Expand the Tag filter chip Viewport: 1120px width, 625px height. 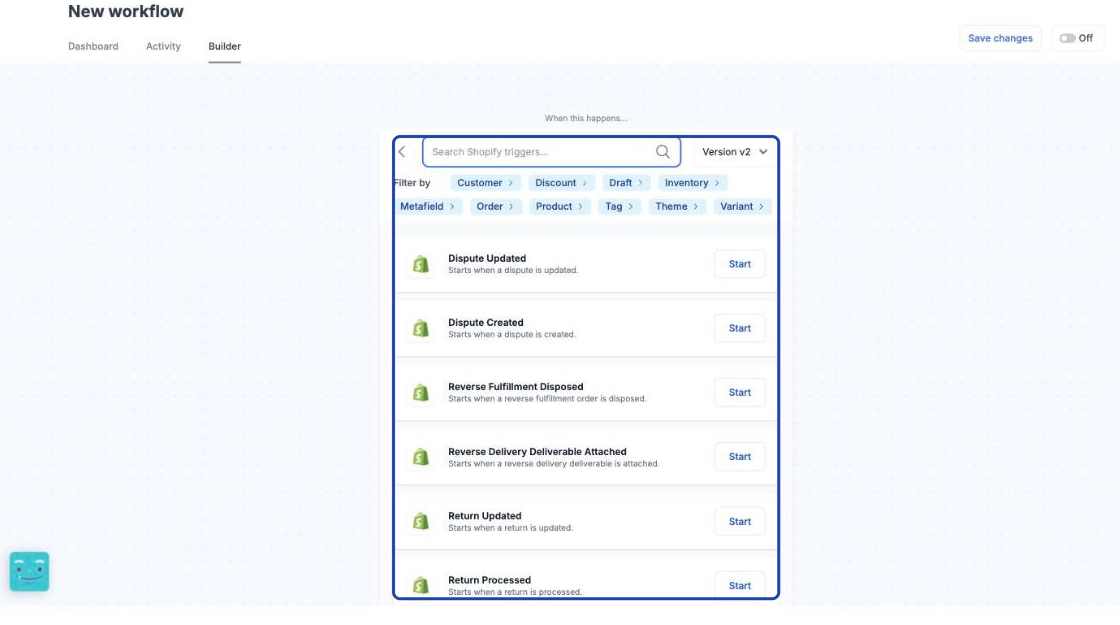(619, 206)
